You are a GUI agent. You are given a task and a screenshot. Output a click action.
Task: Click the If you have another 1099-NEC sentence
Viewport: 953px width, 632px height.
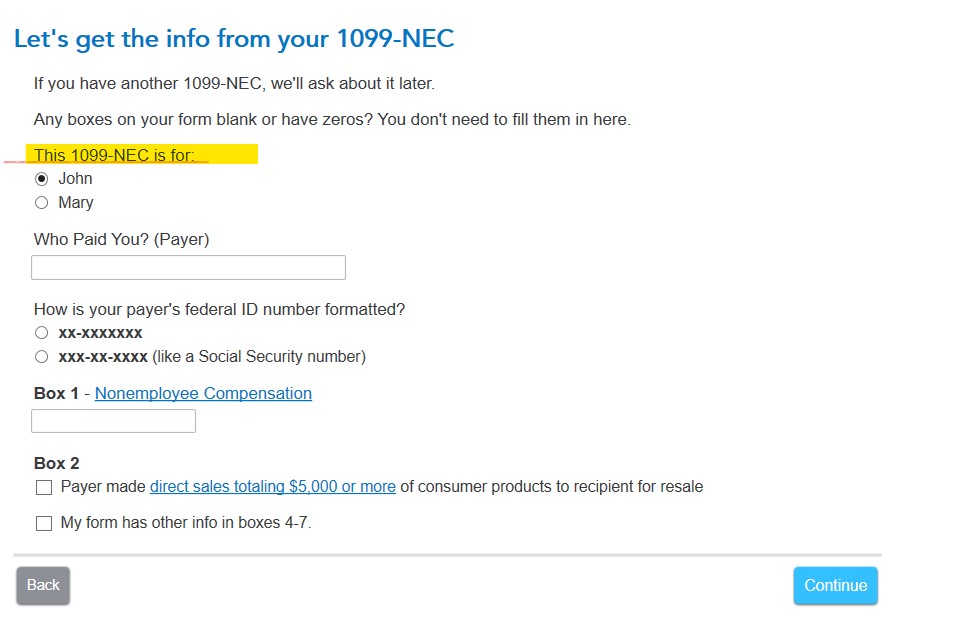point(234,84)
